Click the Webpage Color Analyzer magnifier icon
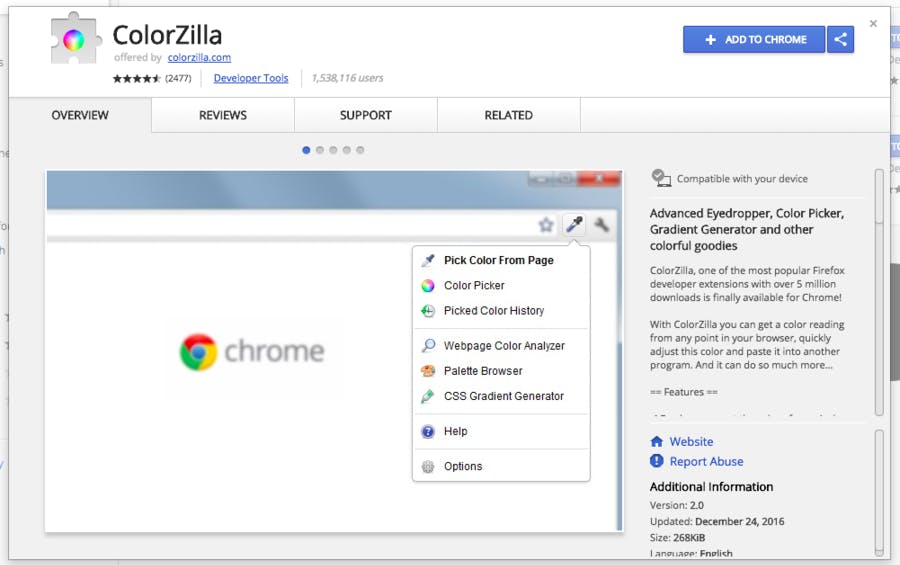 428,346
